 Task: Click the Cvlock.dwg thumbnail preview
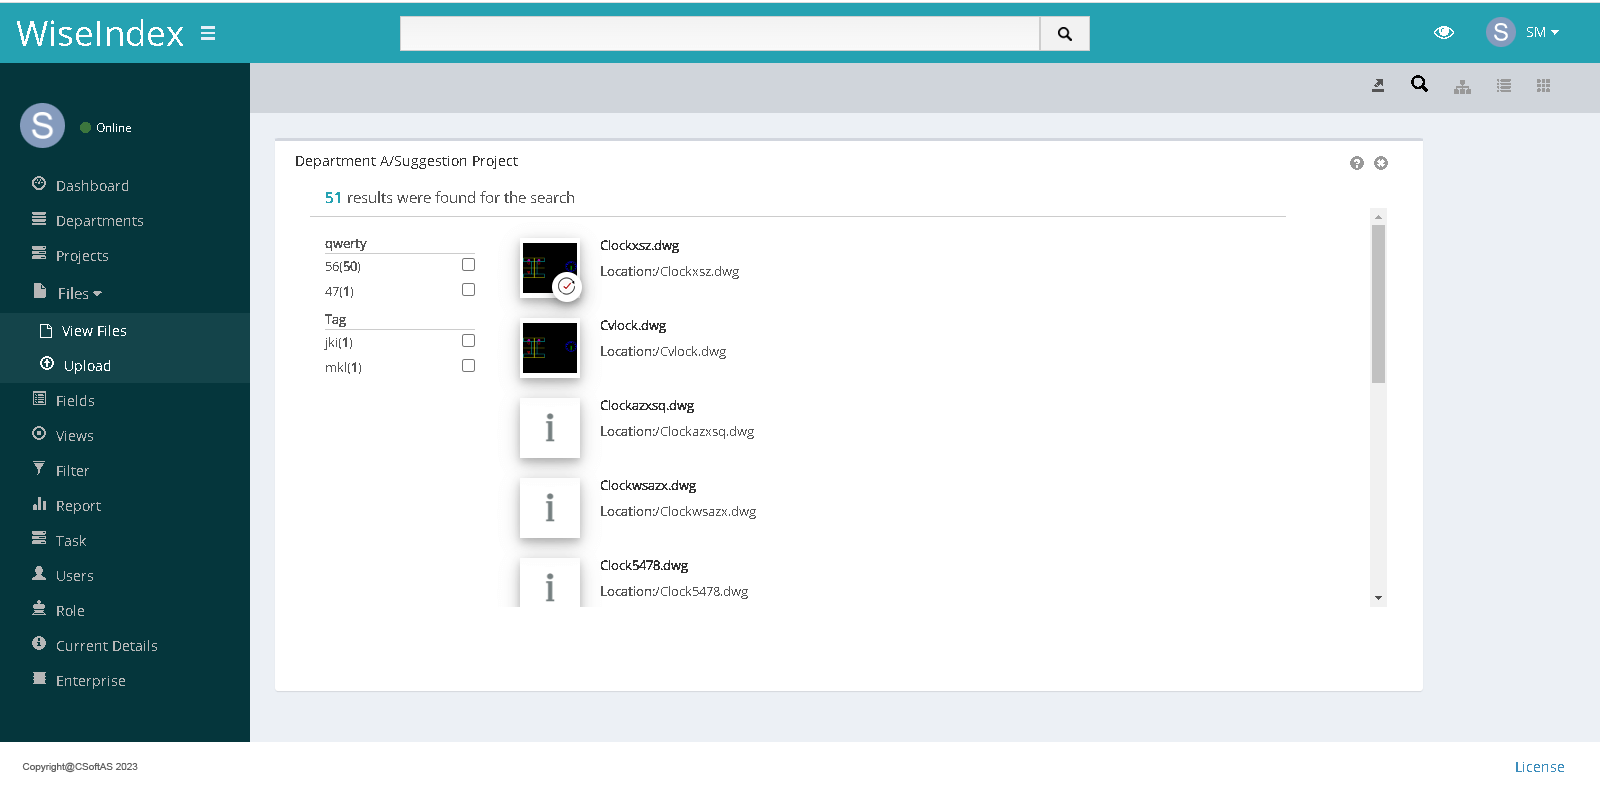coord(550,348)
